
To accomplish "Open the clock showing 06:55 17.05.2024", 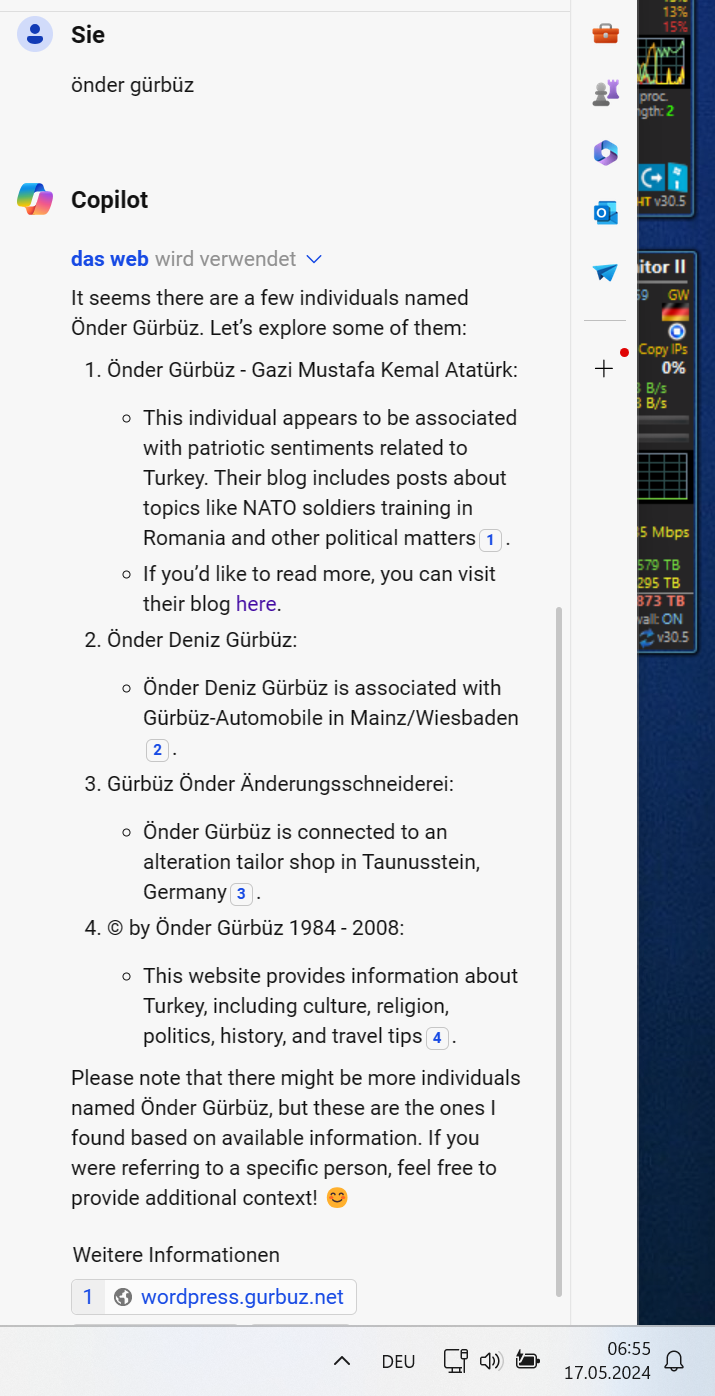I will (607, 1361).
